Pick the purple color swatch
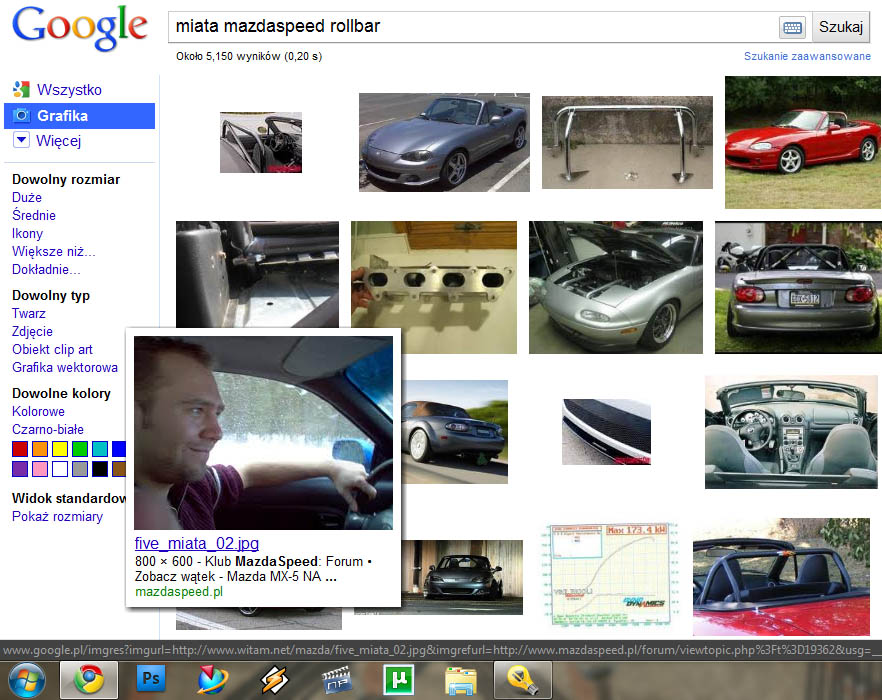This screenshot has height=700, width=882. [20, 469]
